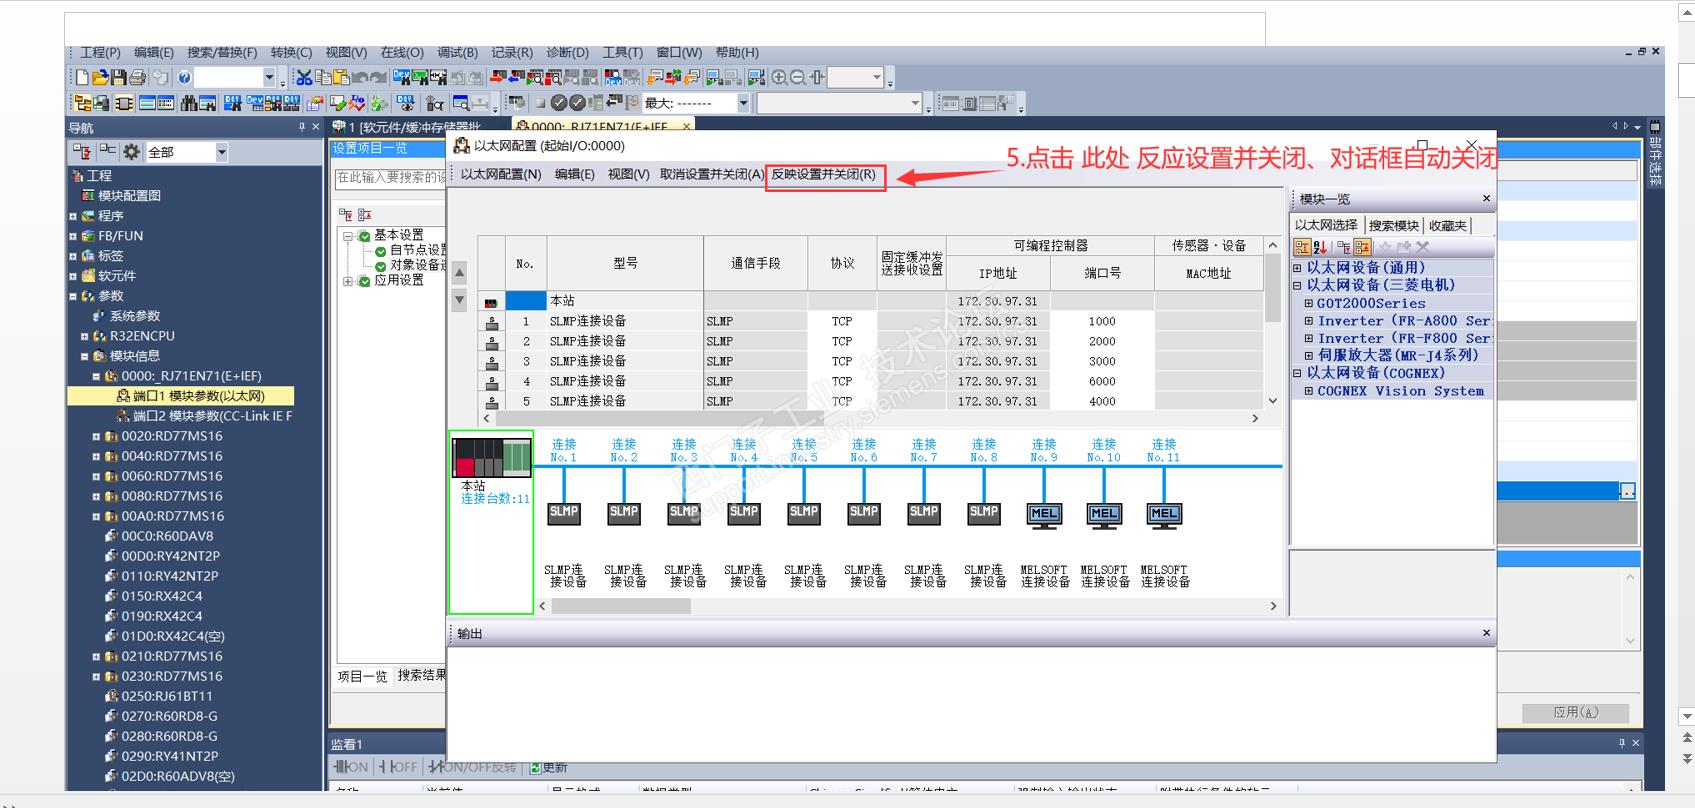The width and height of the screenshot is (1695, 808).
Task: Click the expand-all icon above 基本设置 tree
Action: [345, 214]
